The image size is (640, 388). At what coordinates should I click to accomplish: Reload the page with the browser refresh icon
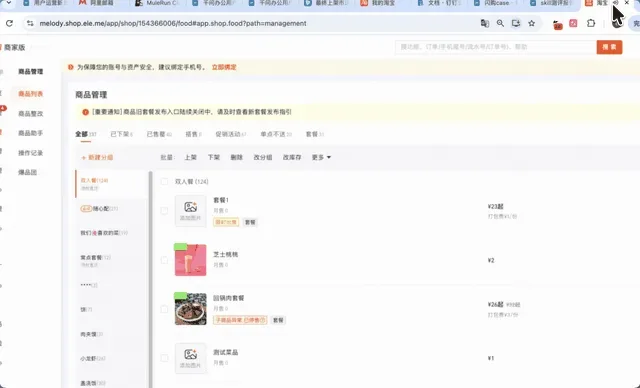[9, 23]
